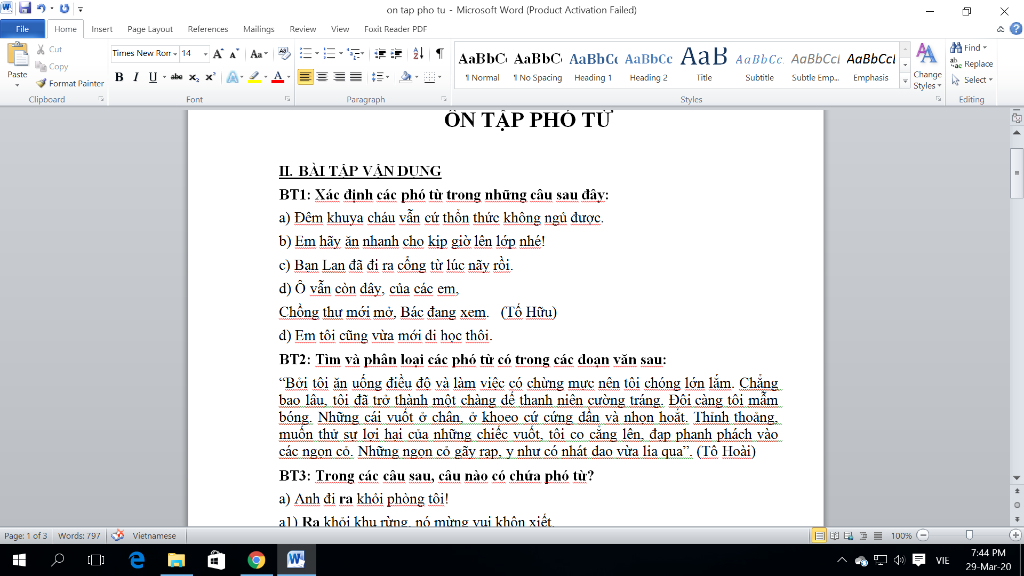Open the Change Case dropdown
The width and height of the screenshot is (1024, 576).
(259, 54)
